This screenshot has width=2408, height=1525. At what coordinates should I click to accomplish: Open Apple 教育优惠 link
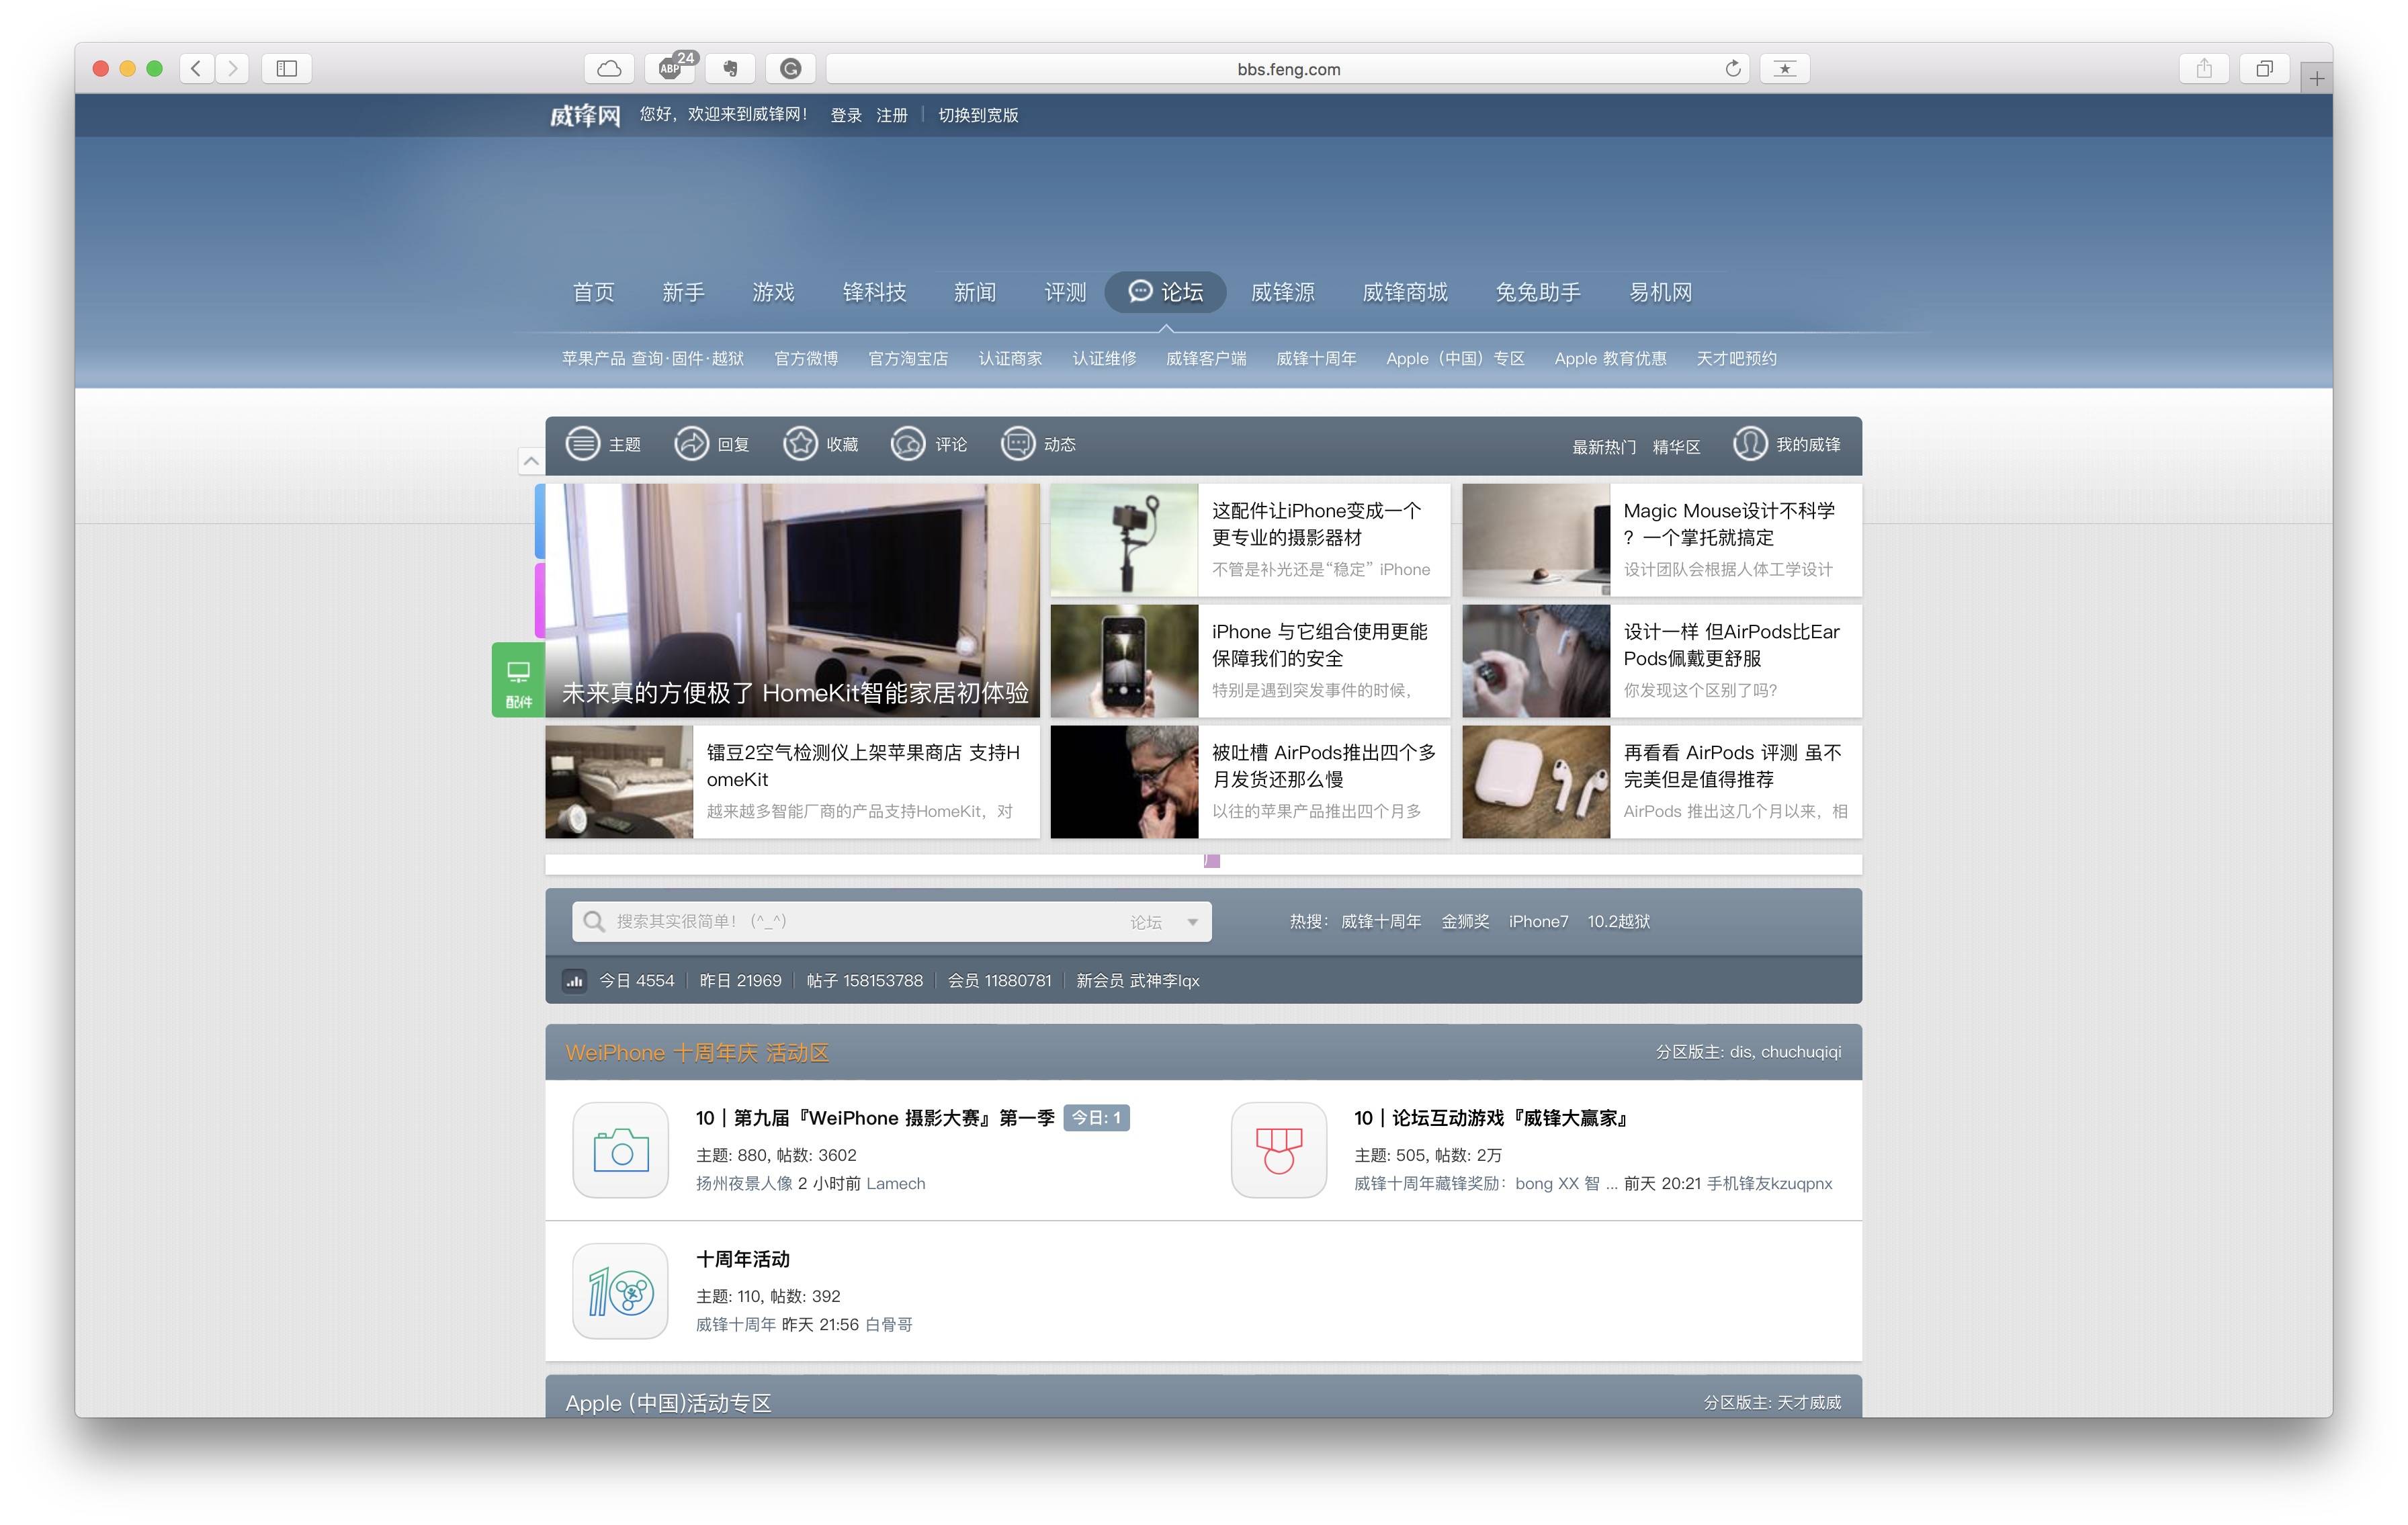point(1610,359)
